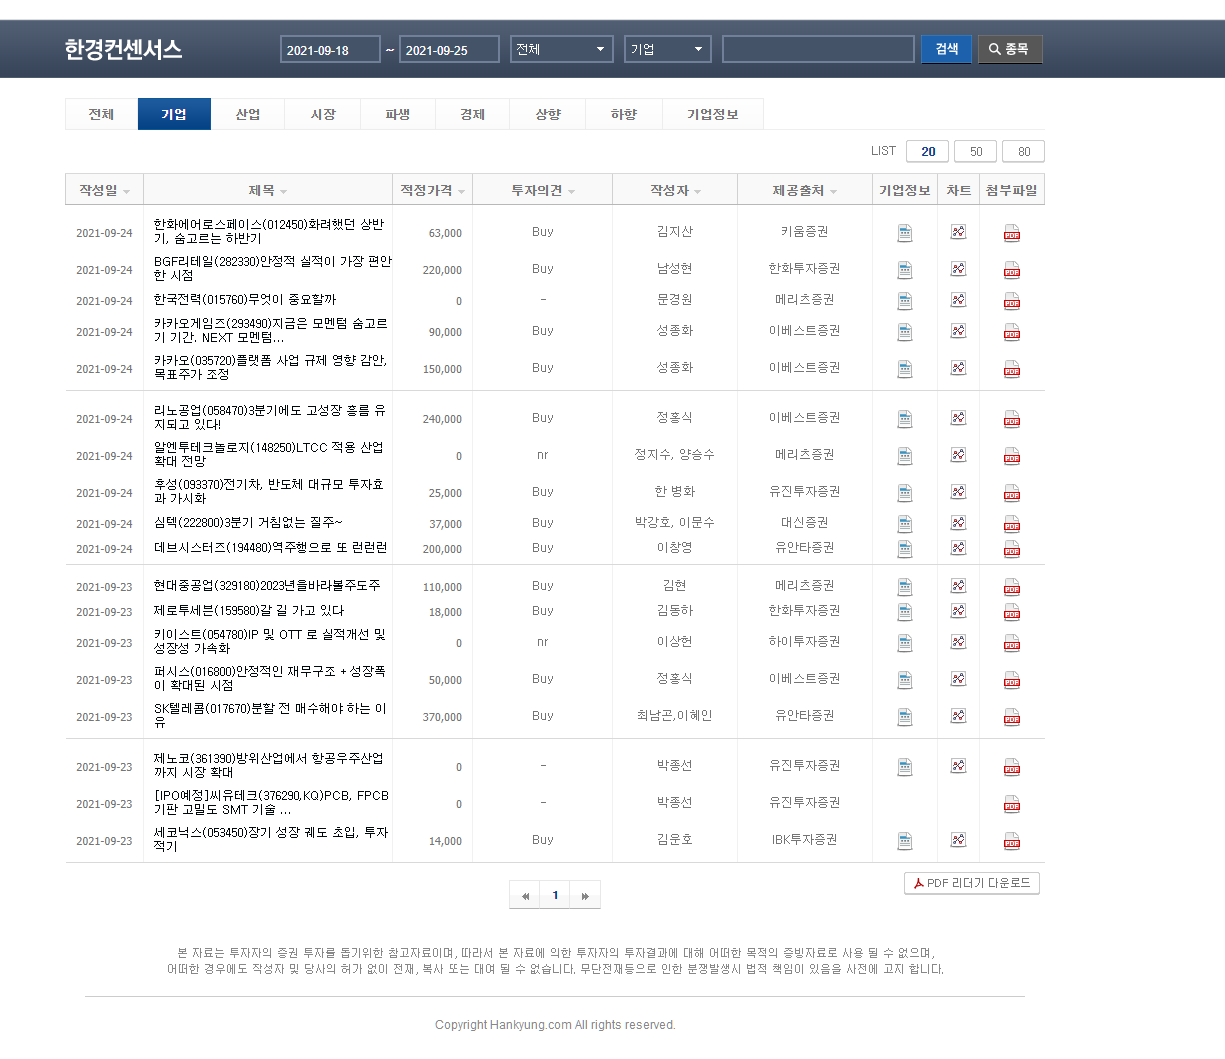Switch to the 파생 tab
Image resolution: width=1225 pixels, height=1059 pixels.
point(398,114)
